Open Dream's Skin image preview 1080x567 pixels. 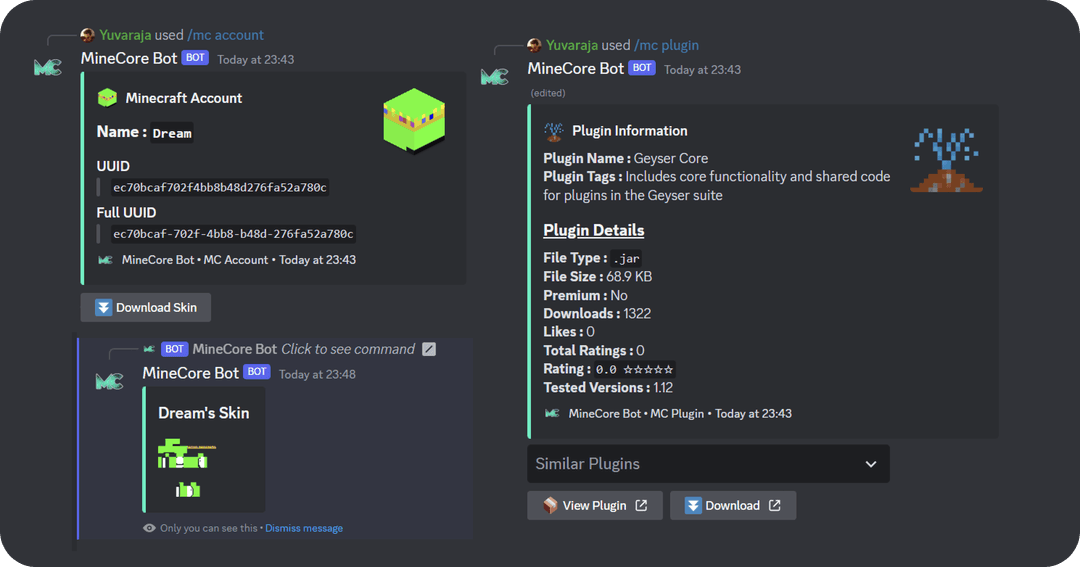187,468
